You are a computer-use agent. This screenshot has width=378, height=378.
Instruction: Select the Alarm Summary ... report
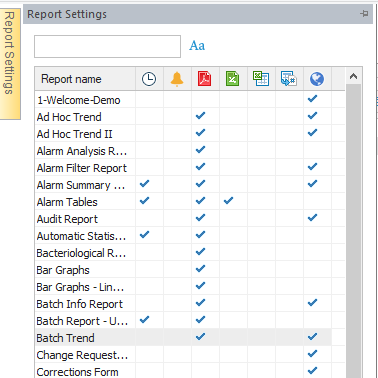tap(81, 185)
